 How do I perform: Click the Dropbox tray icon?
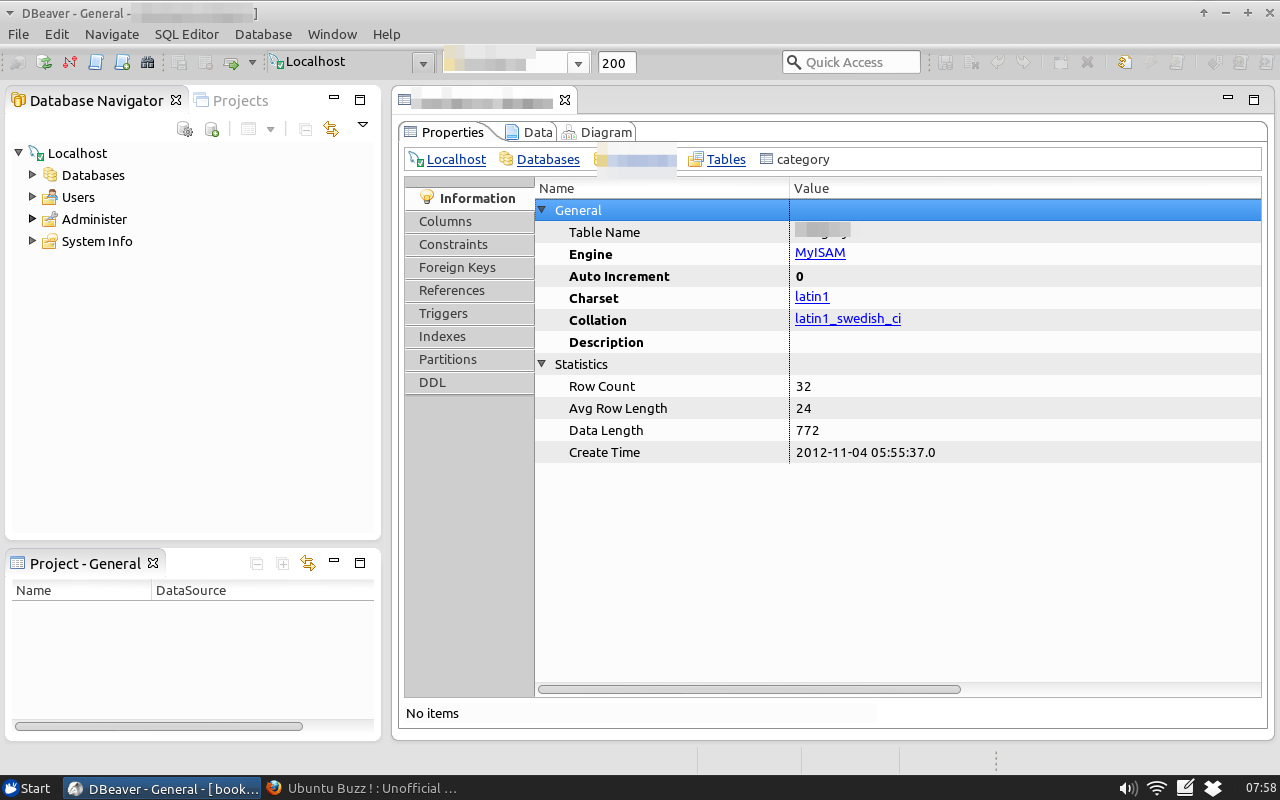(x=1213, y=788)
